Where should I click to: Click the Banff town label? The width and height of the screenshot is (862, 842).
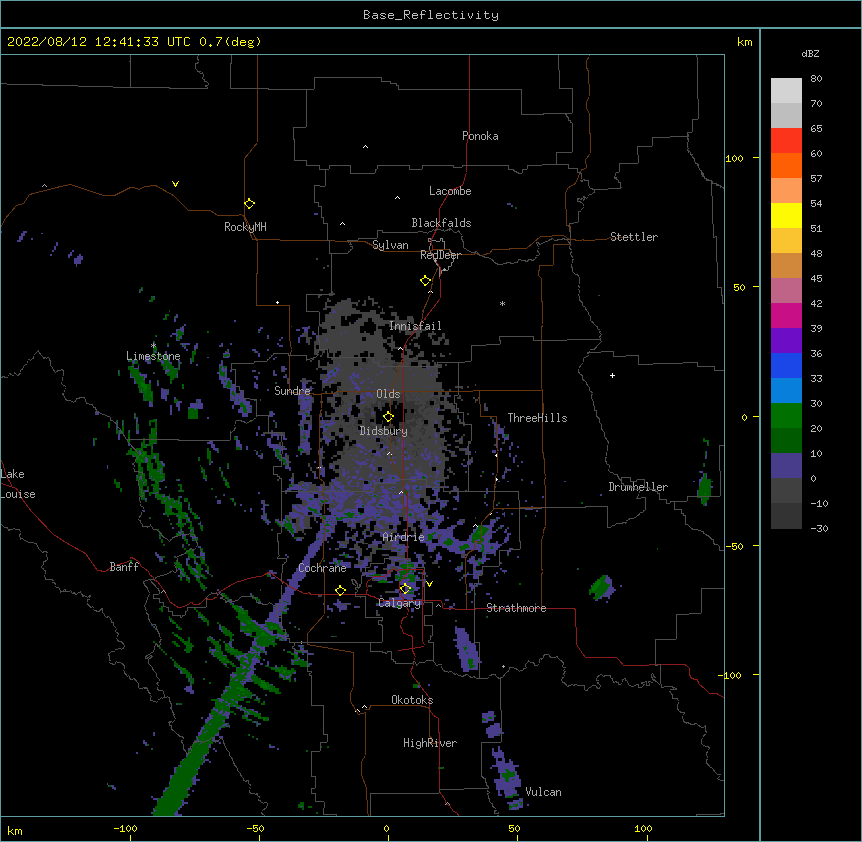(x=124, y=567)
